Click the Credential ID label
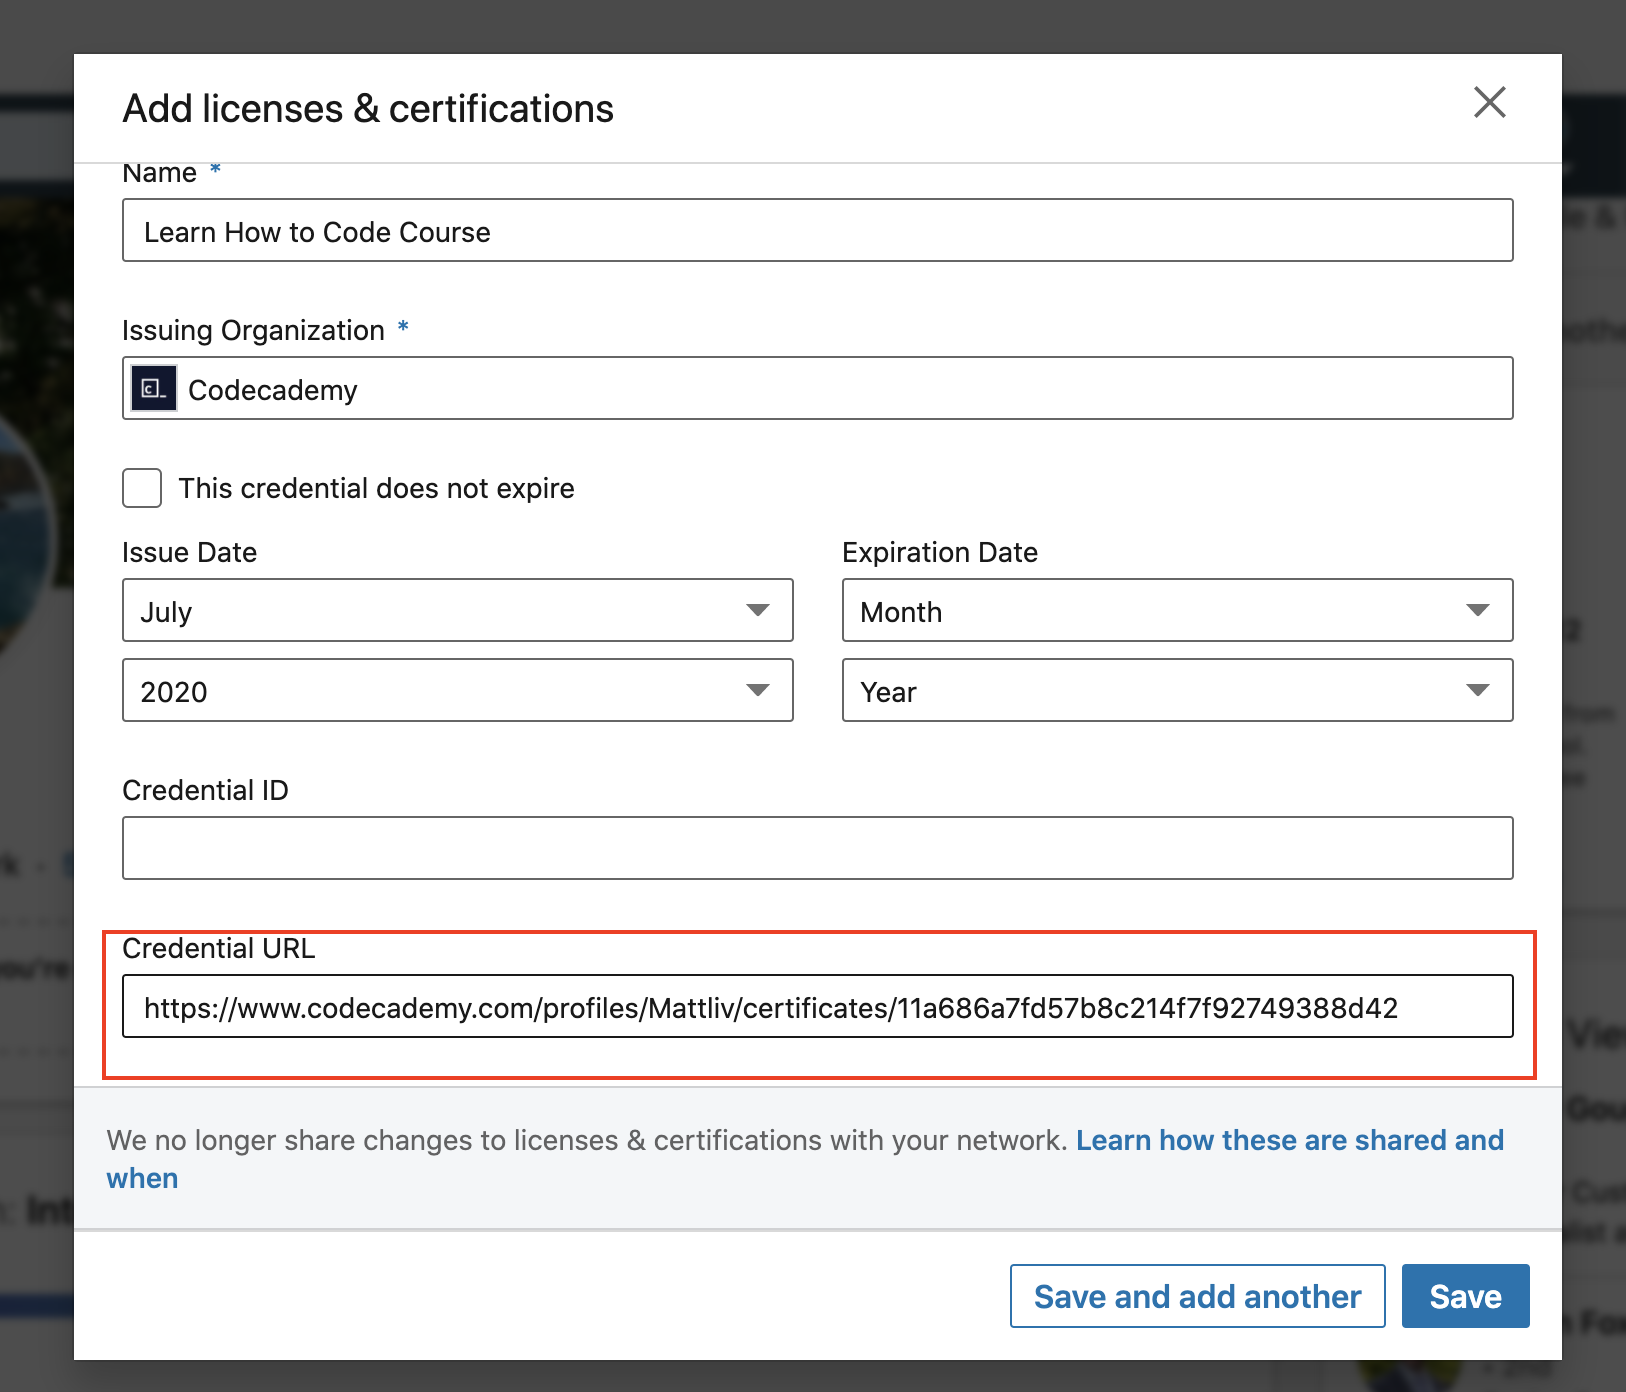Screen dimensions: 1626x1392 coord(205,791)
